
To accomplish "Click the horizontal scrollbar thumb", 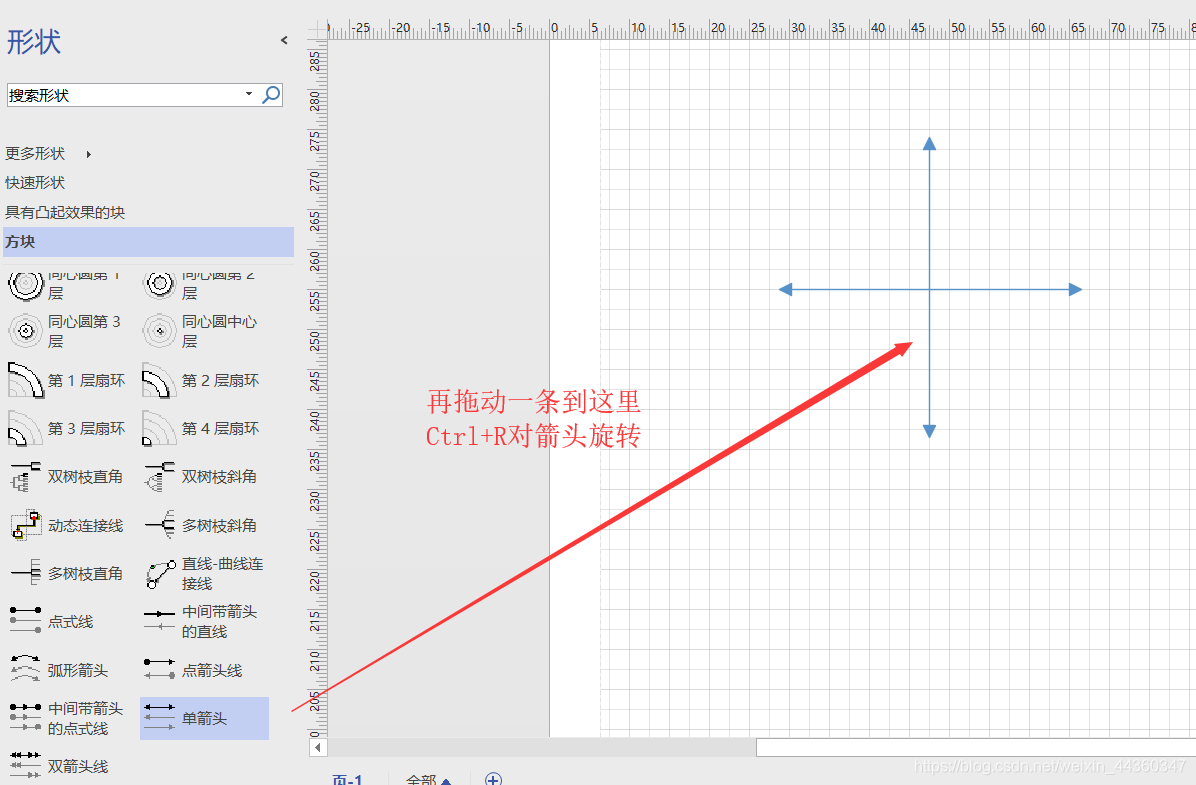I will coord(976,748).
